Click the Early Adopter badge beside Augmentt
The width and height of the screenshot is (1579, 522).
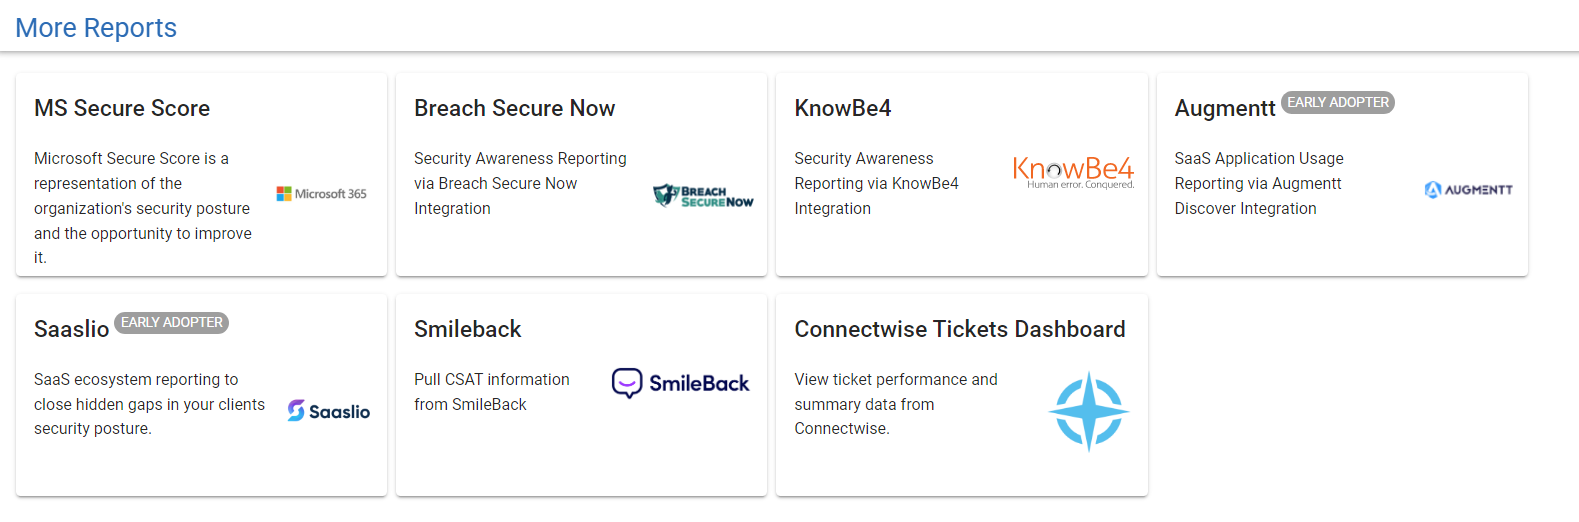1338,102
